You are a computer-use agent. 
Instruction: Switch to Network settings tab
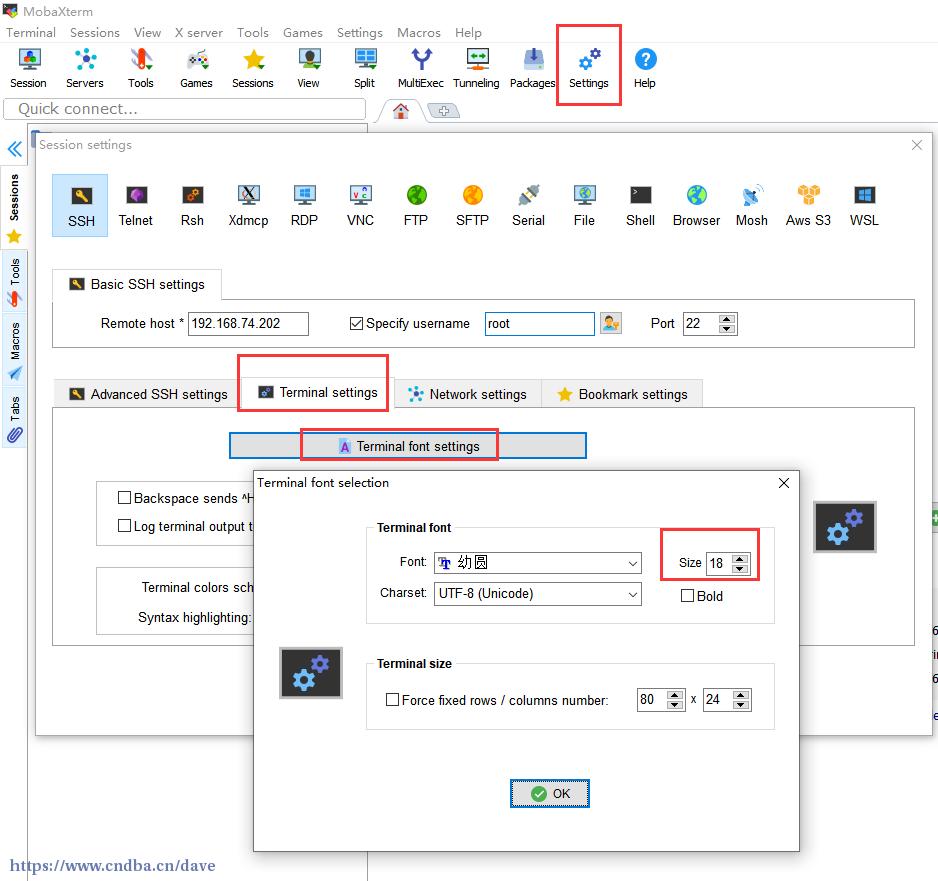point(467,394)
